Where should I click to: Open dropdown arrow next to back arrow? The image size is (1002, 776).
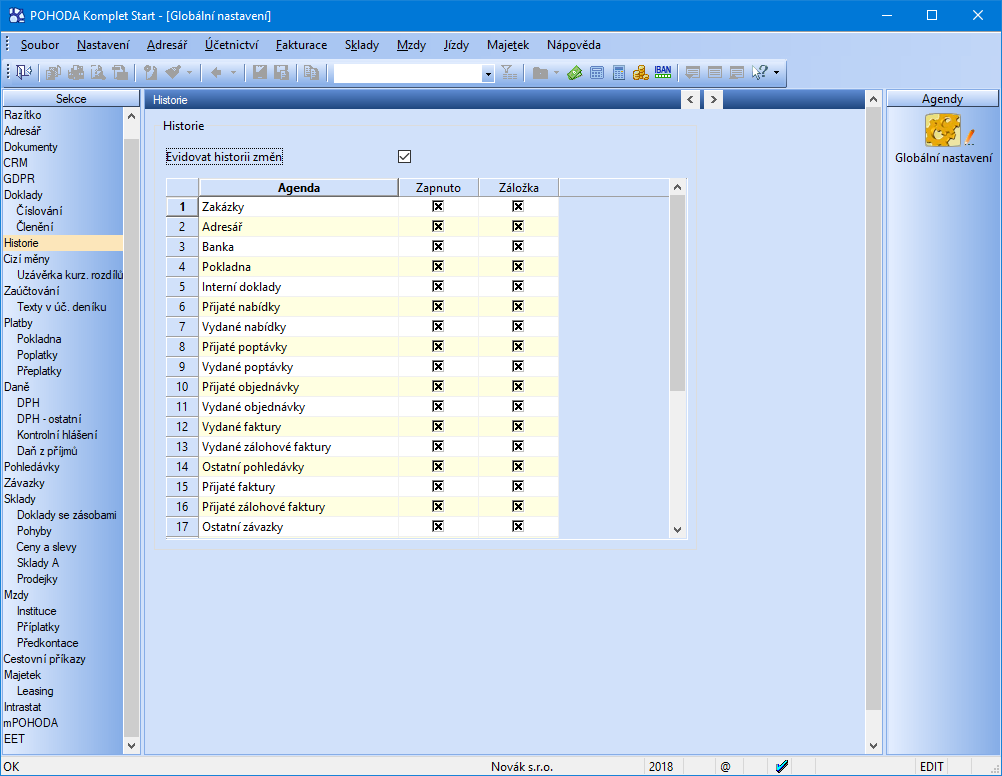point(233,73)
